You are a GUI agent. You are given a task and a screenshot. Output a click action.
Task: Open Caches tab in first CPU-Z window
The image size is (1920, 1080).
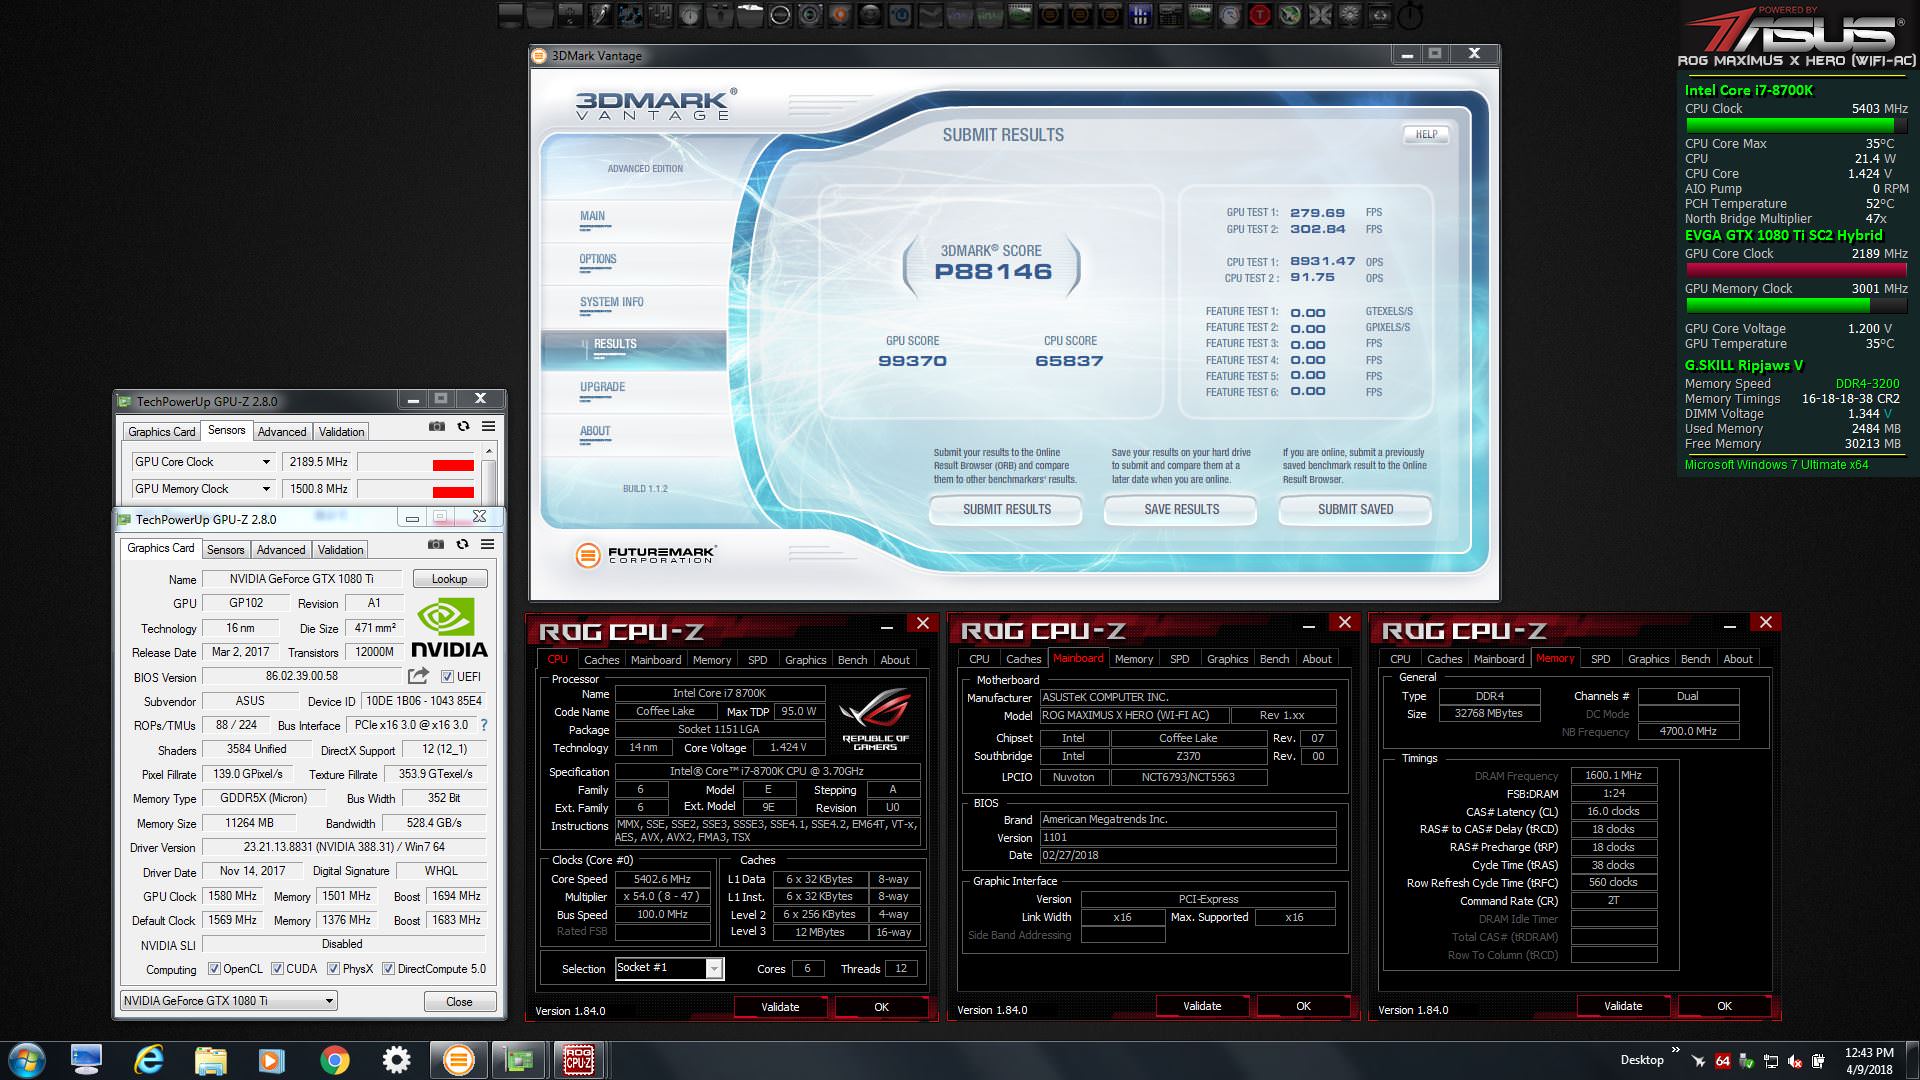[x=601, y=660]
